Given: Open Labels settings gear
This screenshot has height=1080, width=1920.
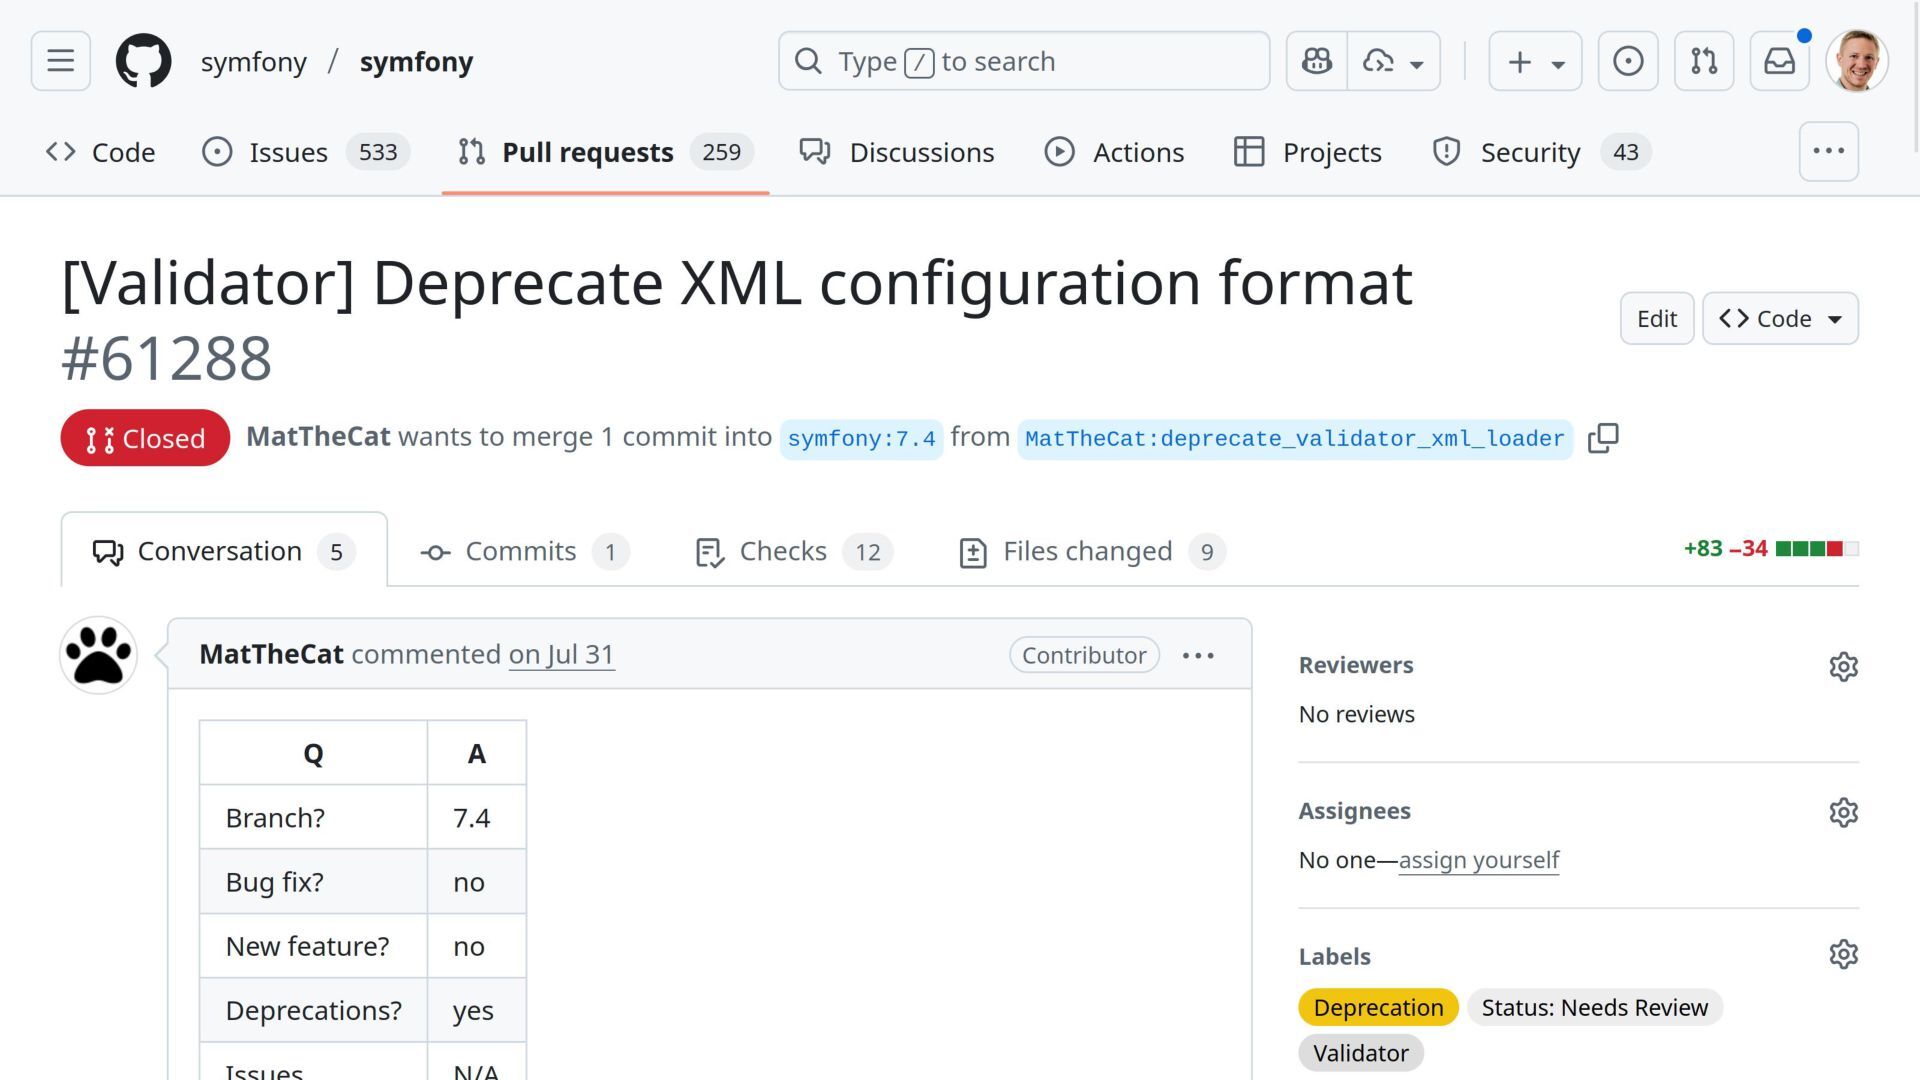Looking at the screenshot, I should tap(1843, 955).
